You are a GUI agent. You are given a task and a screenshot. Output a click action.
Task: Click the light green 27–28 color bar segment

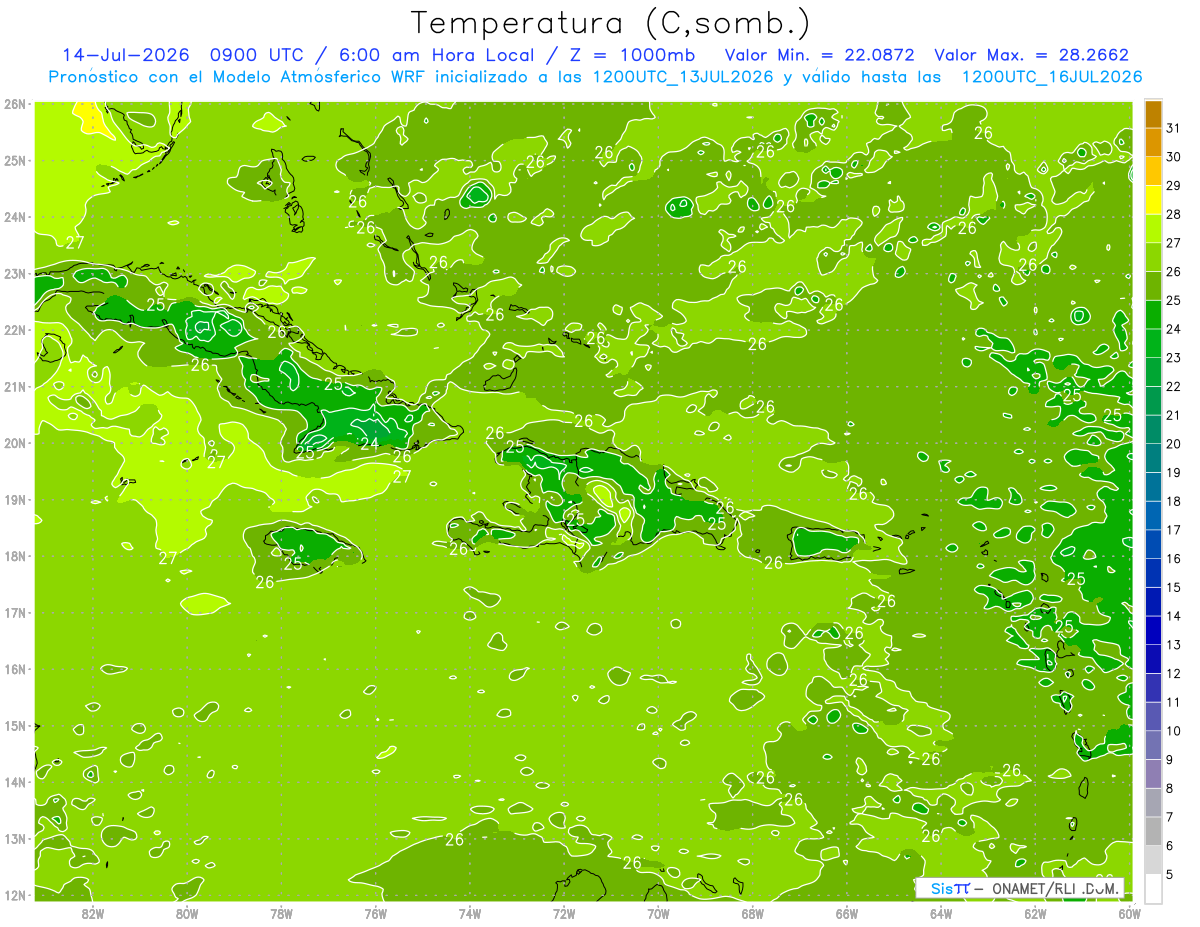(x=1153, y=229)
